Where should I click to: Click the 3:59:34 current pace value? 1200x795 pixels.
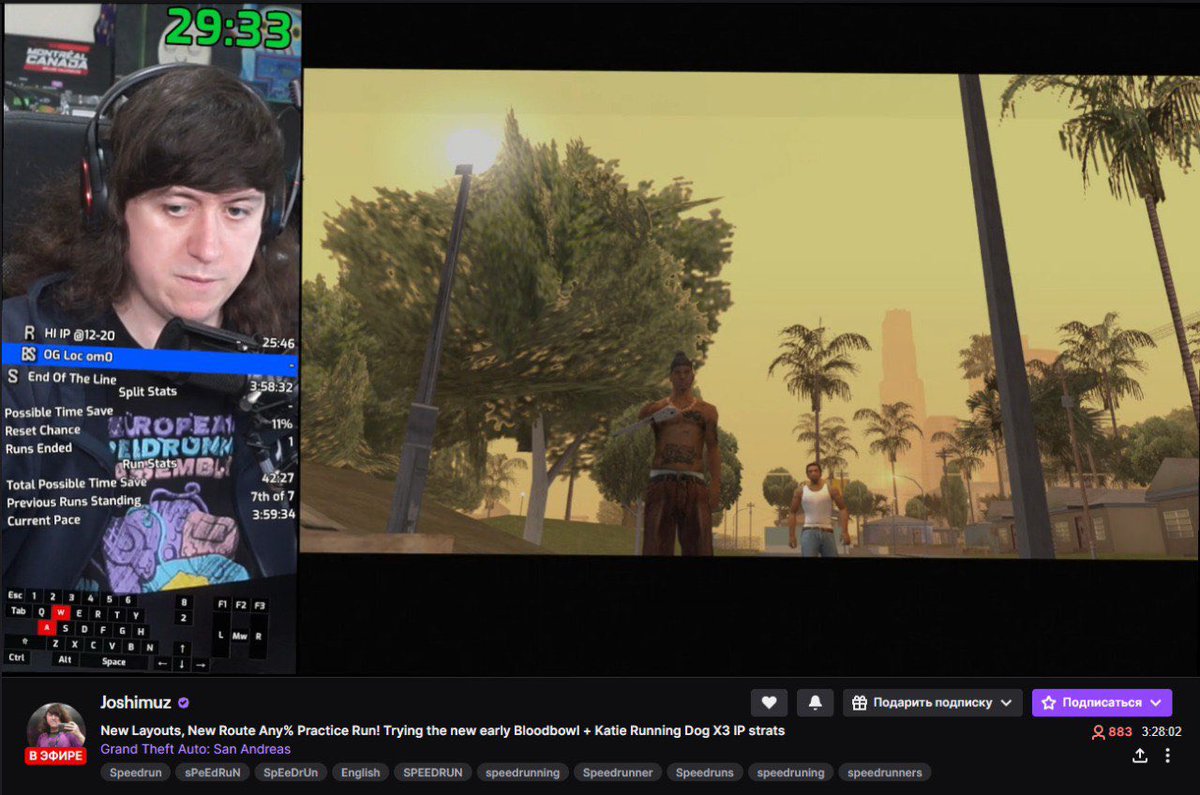tap(273, 514)
